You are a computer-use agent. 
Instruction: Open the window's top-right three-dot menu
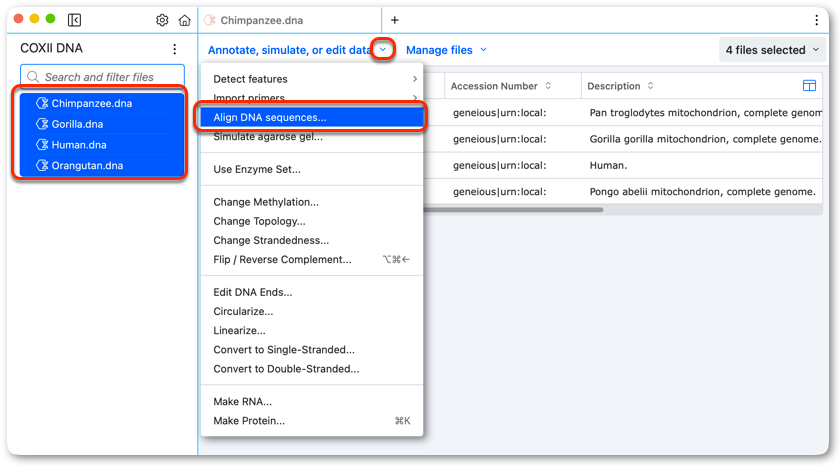(816, 20)
